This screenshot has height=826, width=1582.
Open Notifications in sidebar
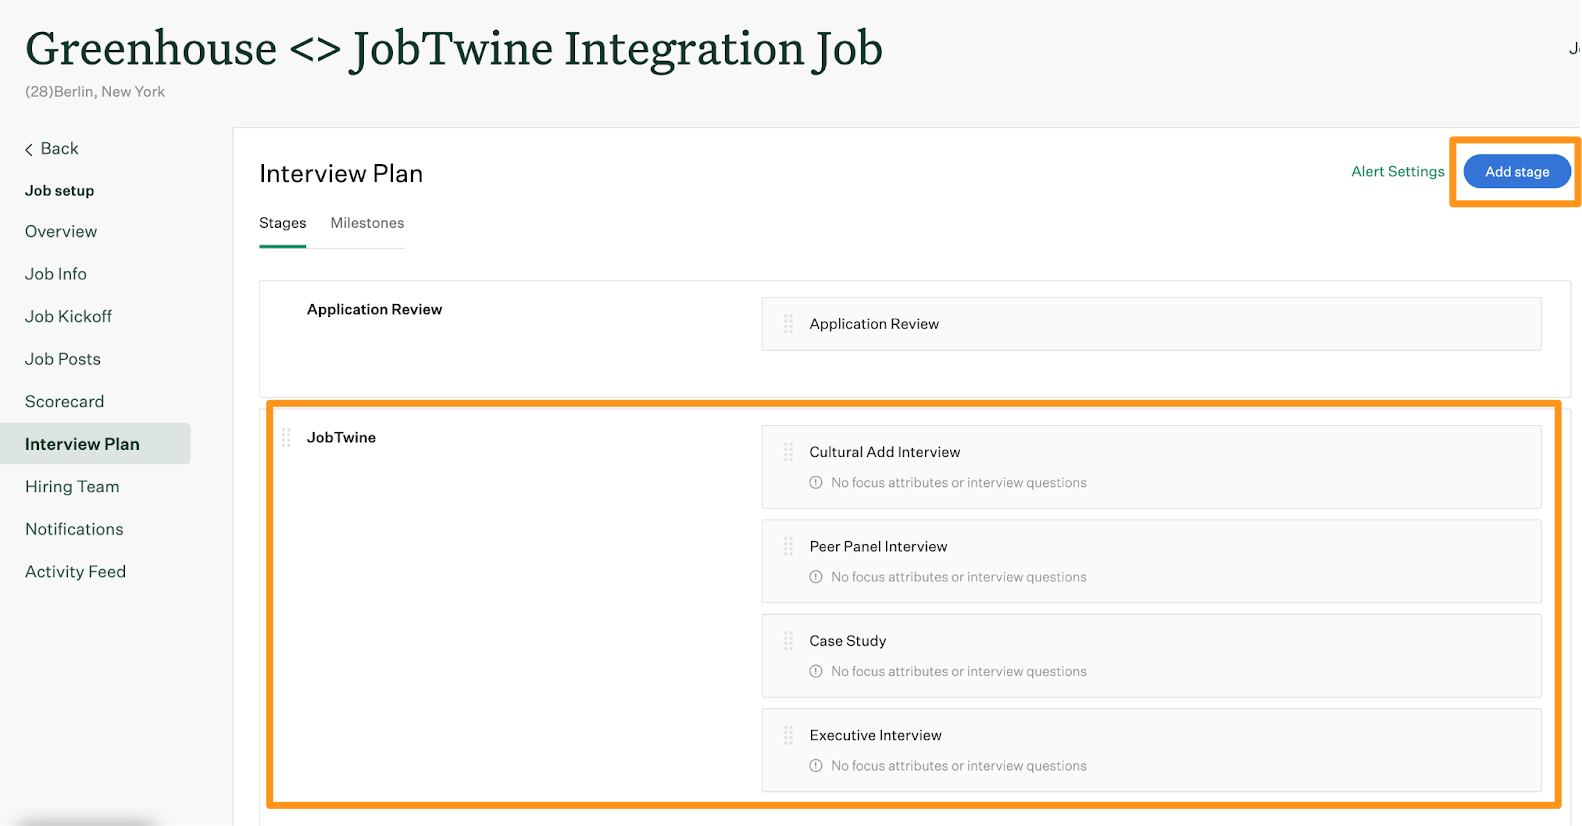(x=74, y=529)
